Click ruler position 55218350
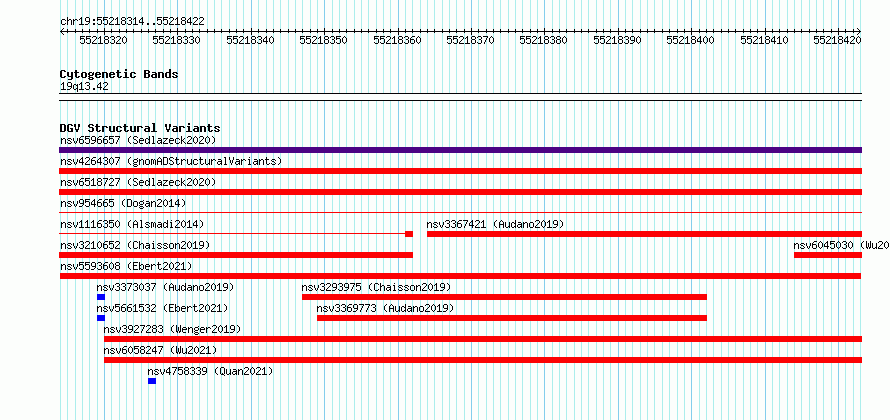 coord(324,40)
